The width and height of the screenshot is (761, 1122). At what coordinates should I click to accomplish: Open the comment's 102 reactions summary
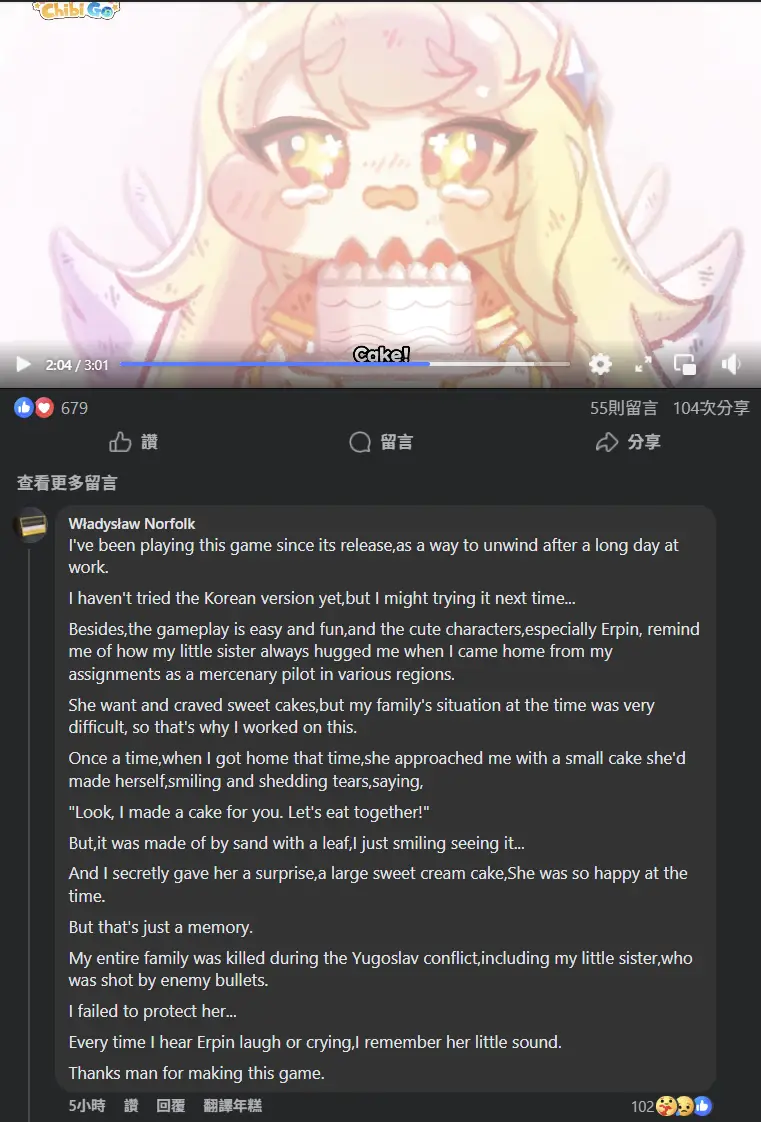point(672,1106)
